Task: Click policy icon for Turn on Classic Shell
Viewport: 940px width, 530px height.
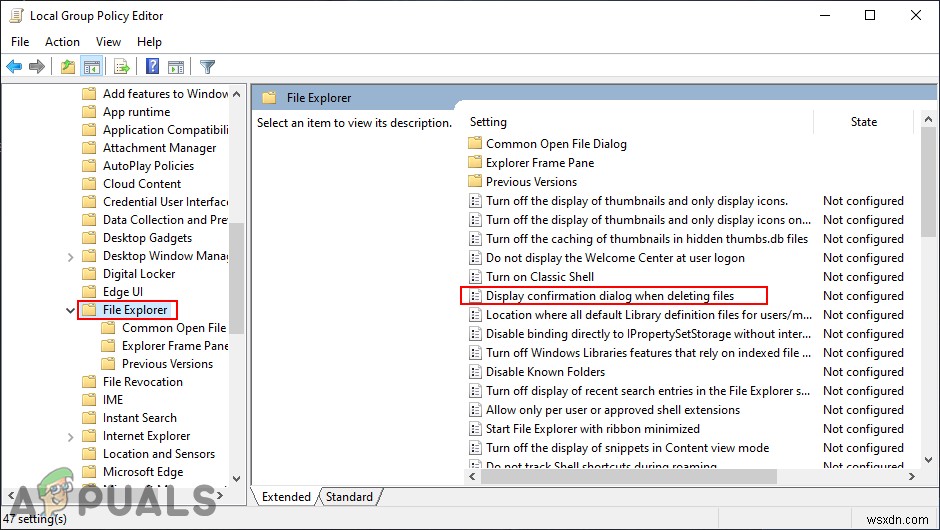Action: click(x=475, y=277)
